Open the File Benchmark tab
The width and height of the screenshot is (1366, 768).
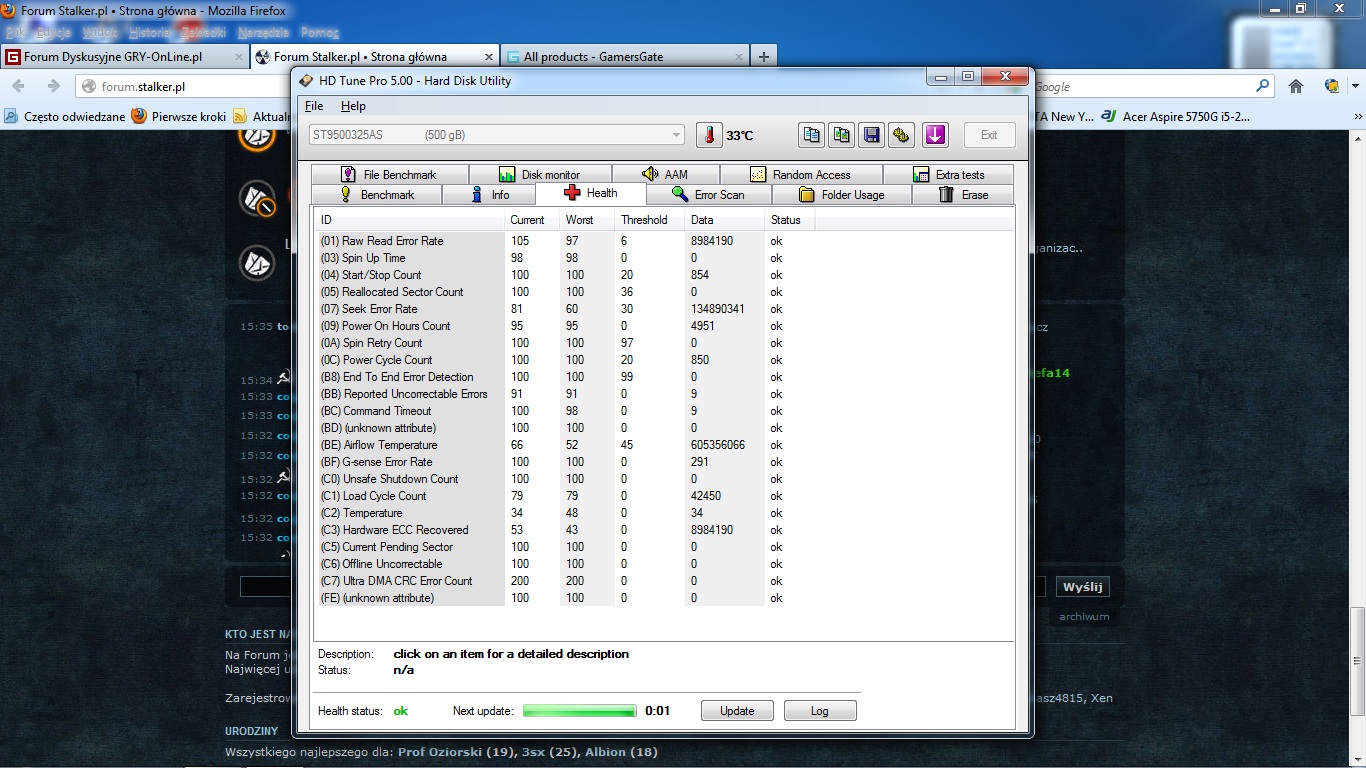point(389,174)
